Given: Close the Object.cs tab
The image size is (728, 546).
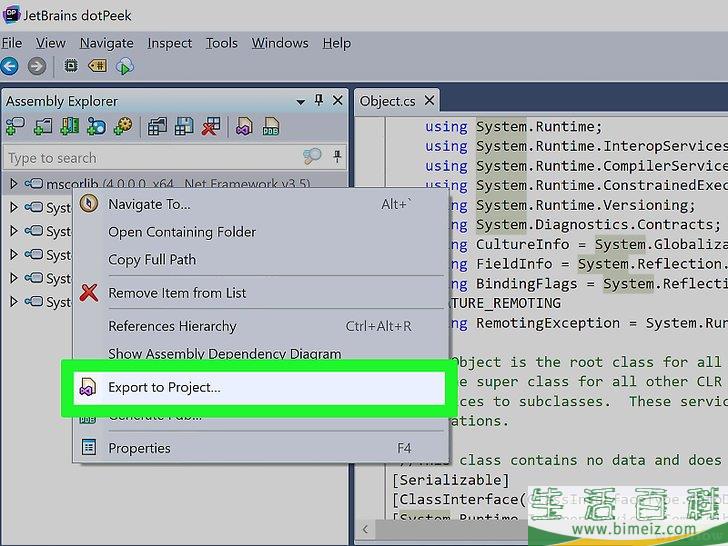Looking at the screenshot, I should click(x=429, y=100).
